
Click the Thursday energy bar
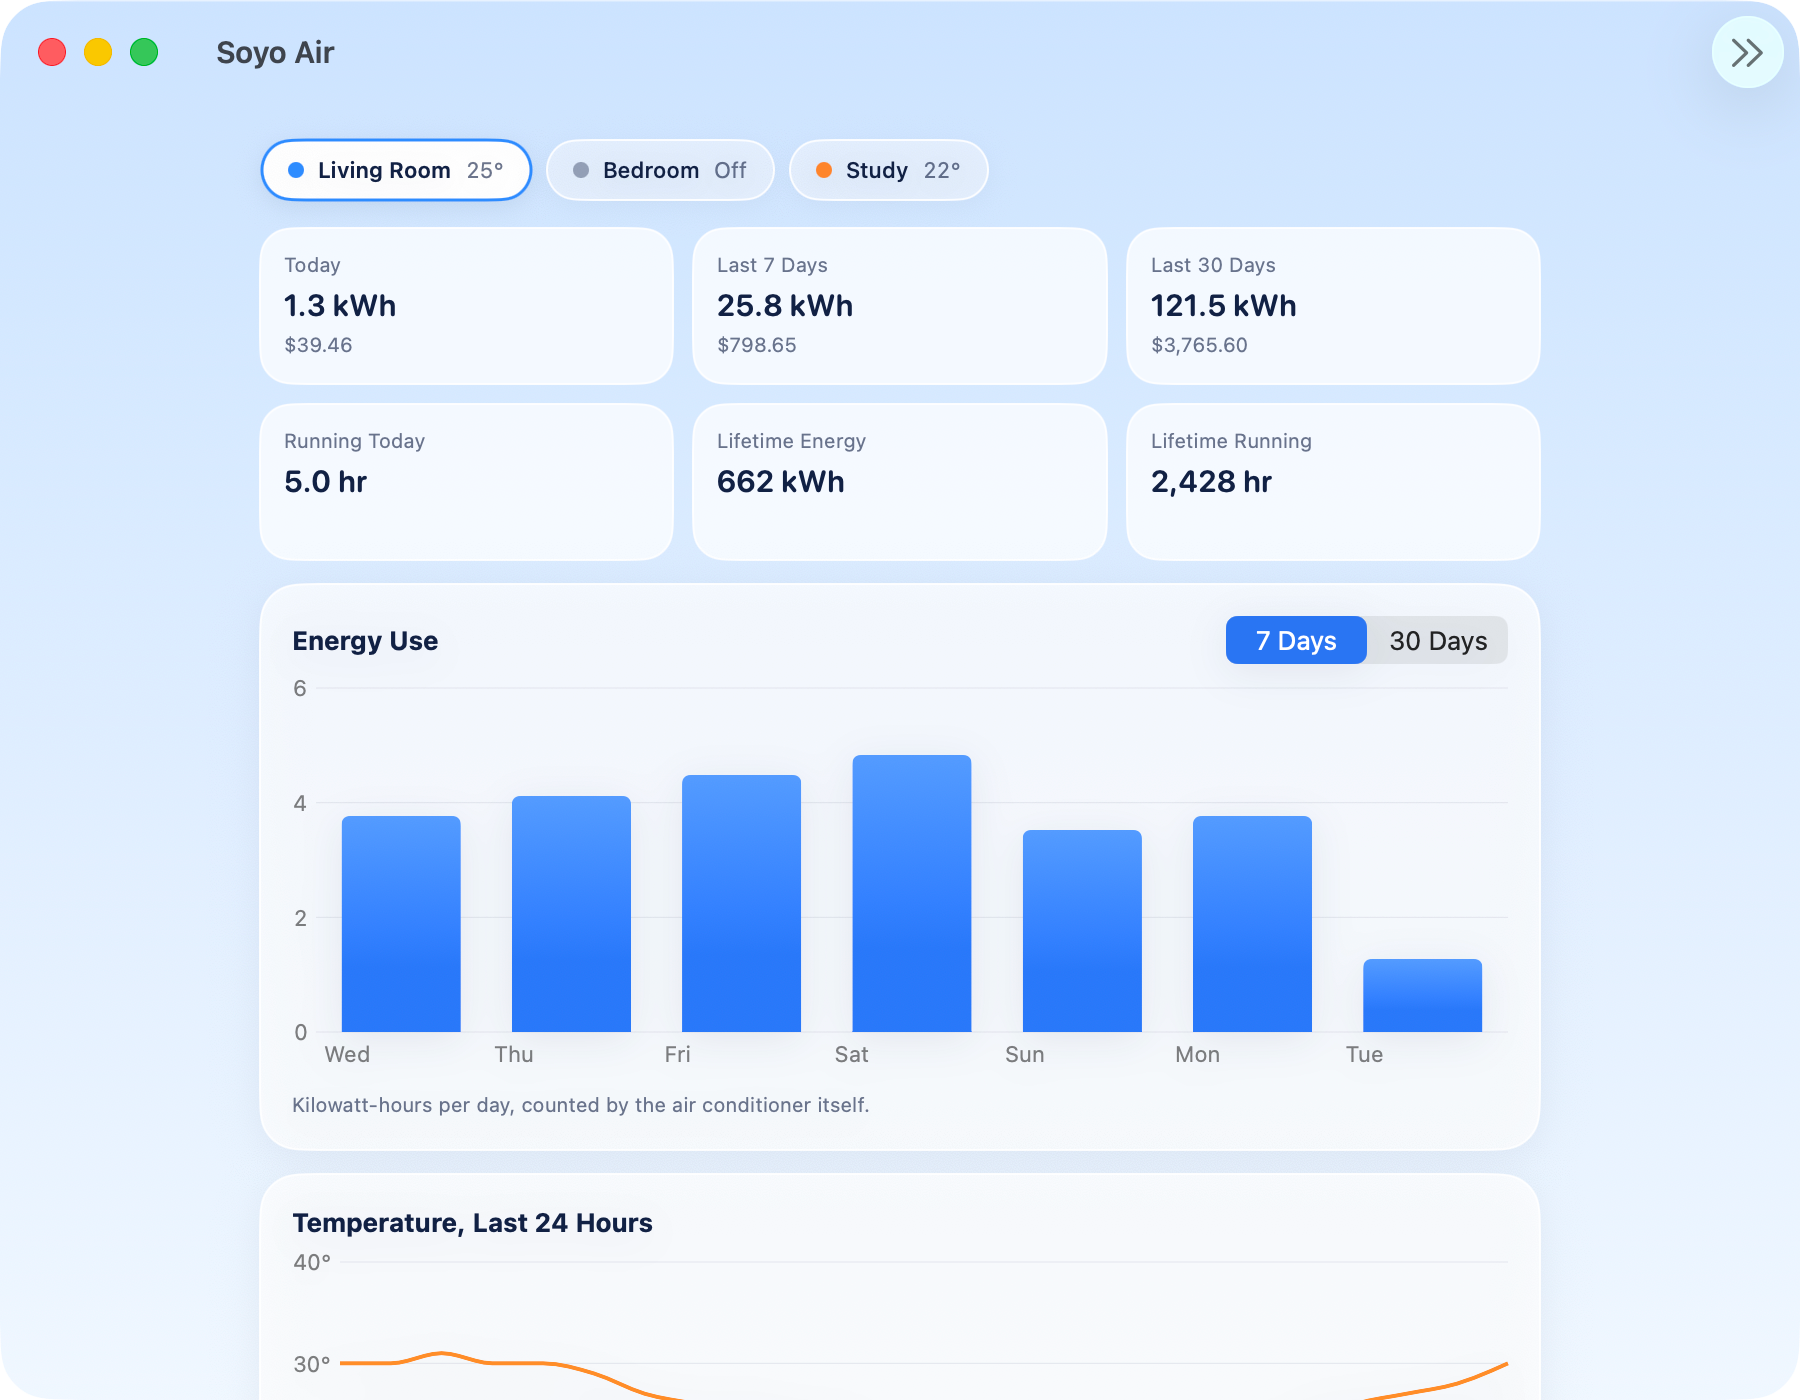coord(571,914)
